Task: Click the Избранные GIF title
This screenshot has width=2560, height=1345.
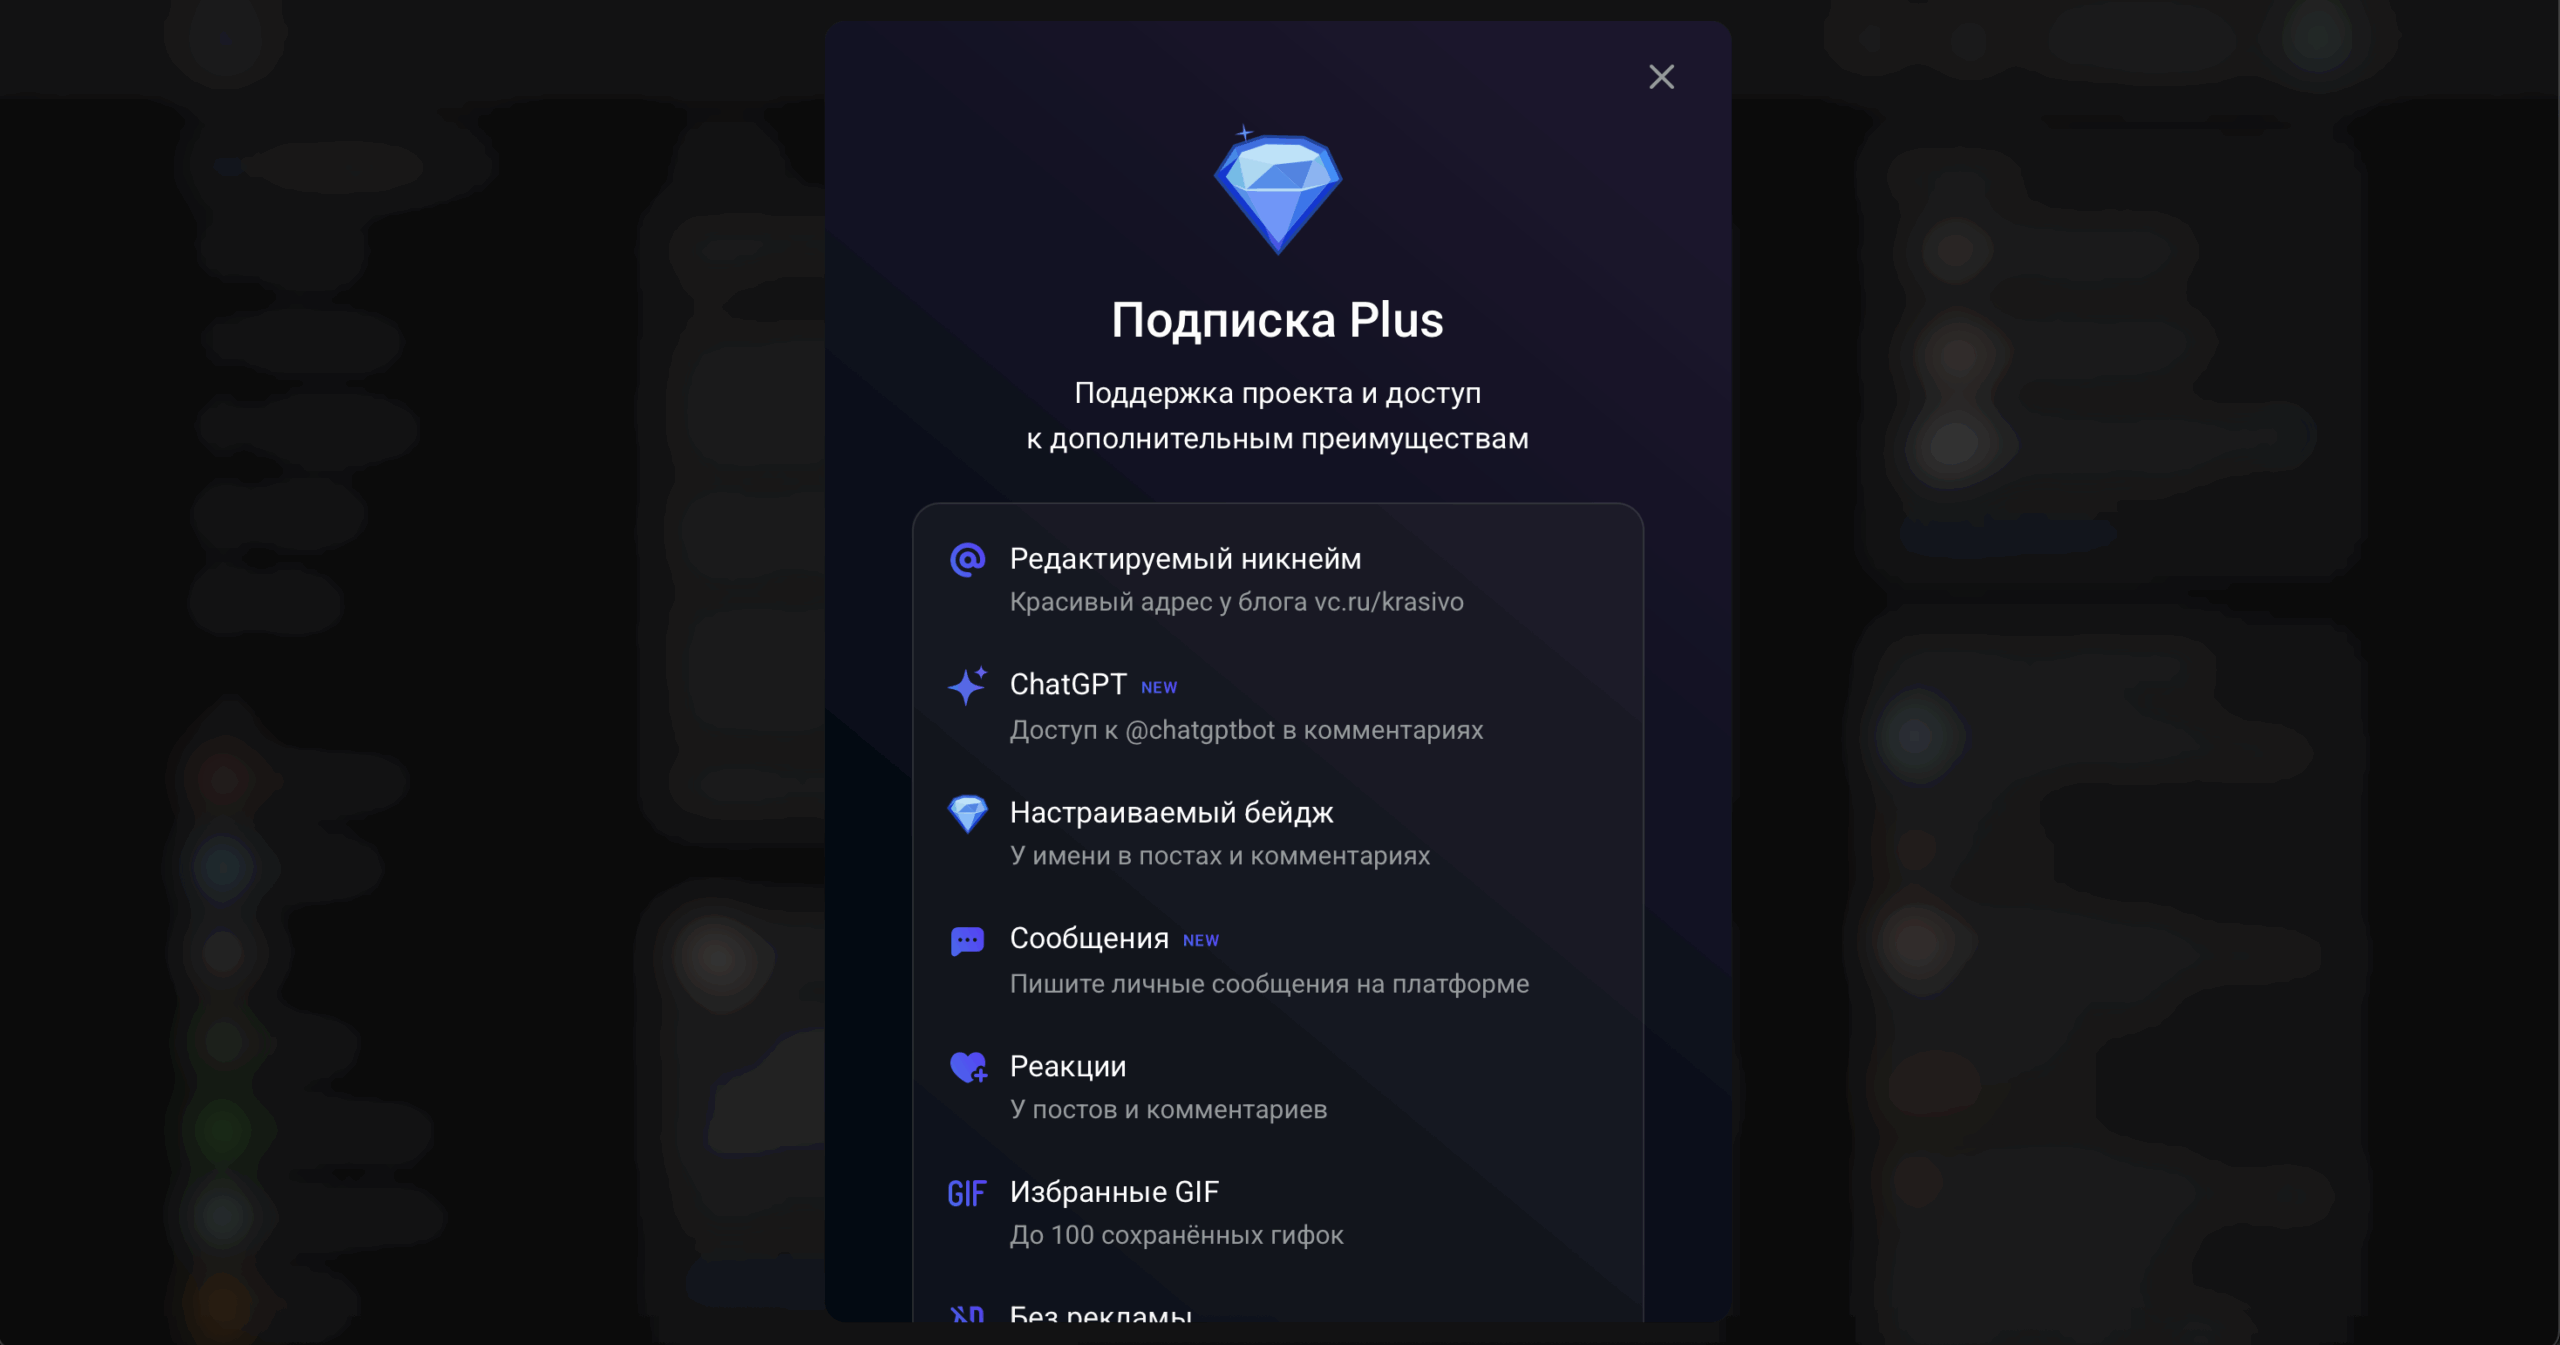Action: coord(1114,1192)
